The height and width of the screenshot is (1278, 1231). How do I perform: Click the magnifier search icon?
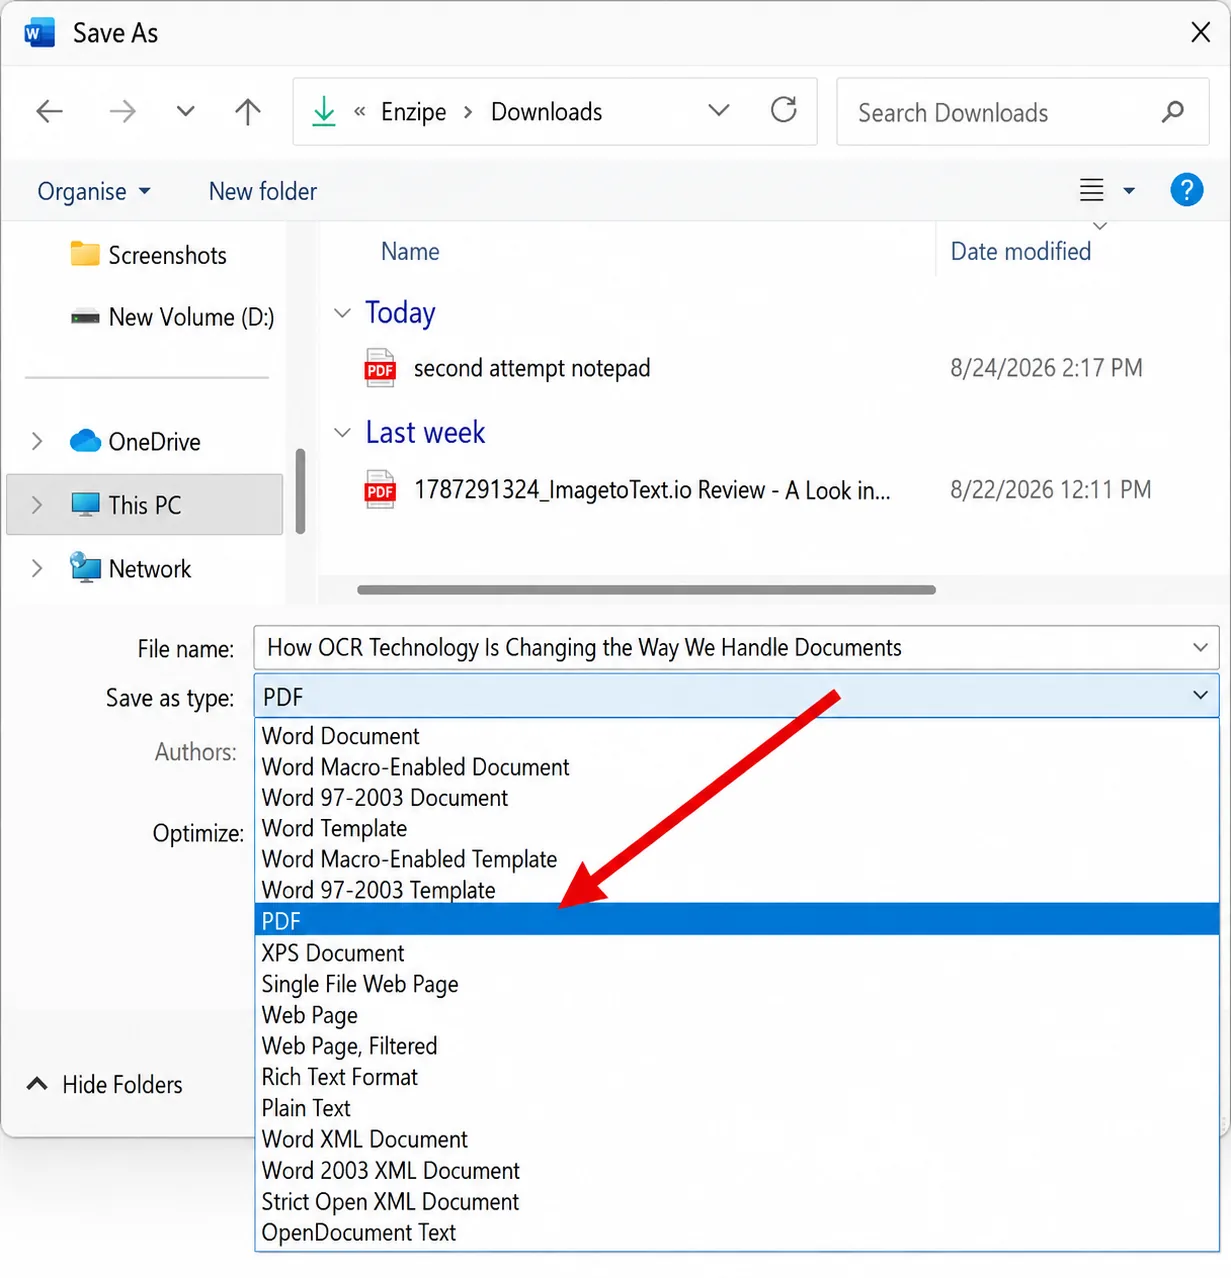[x=1173, y=112]
